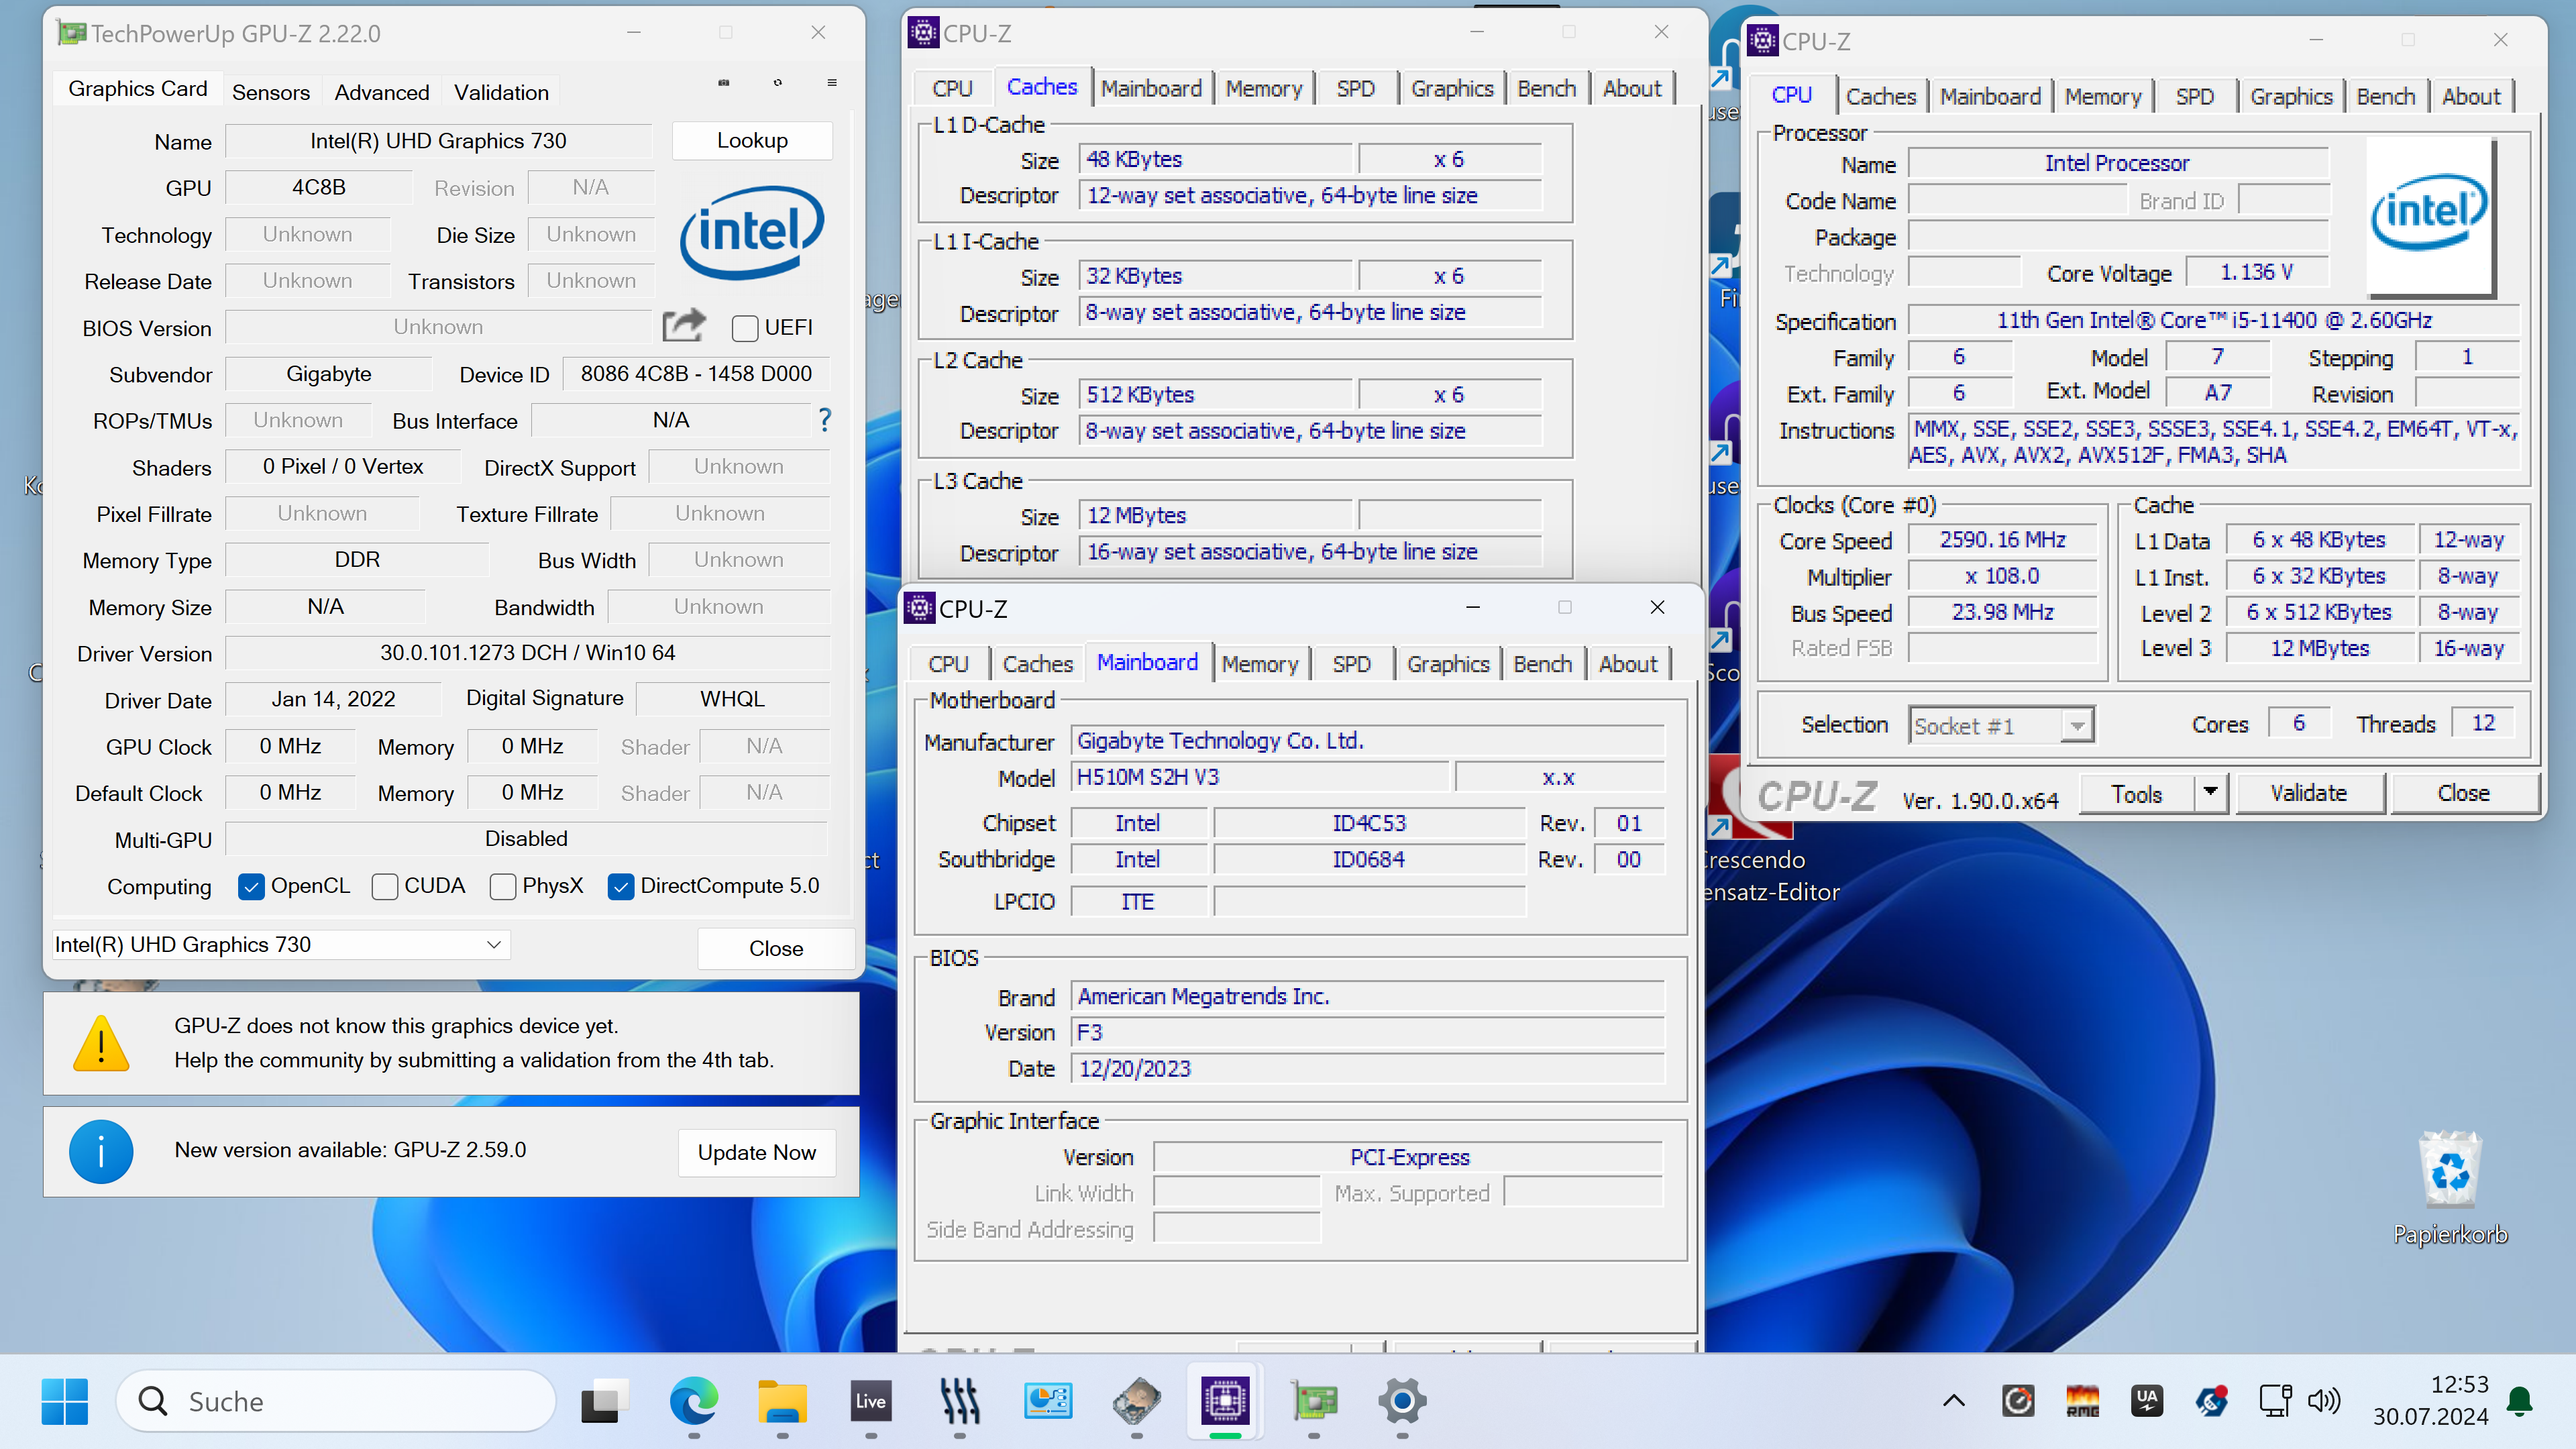Image resolution: width=2576 pixels, height=1449 pixels.
Task: Click the Lookup button
Action: coord(752,141)
